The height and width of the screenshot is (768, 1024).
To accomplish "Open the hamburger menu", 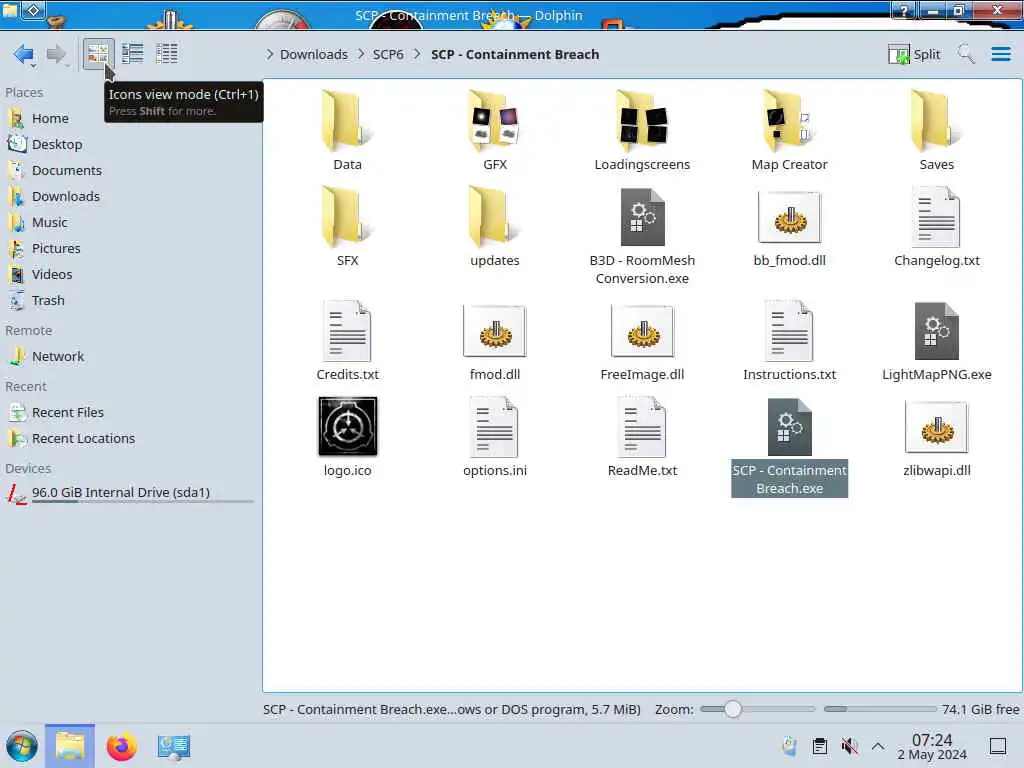I will pyautogui.click(x=1001, y=54).
